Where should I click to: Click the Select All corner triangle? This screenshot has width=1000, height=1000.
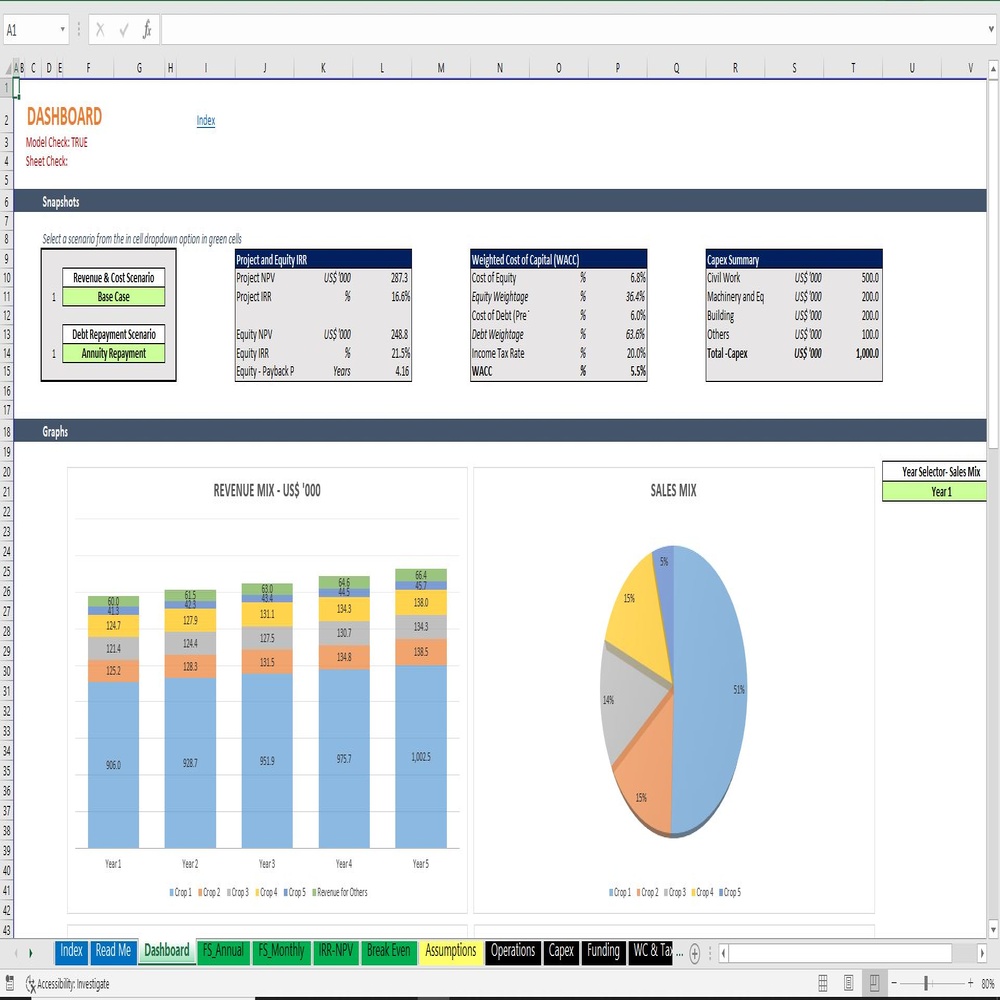click(7, 68)
